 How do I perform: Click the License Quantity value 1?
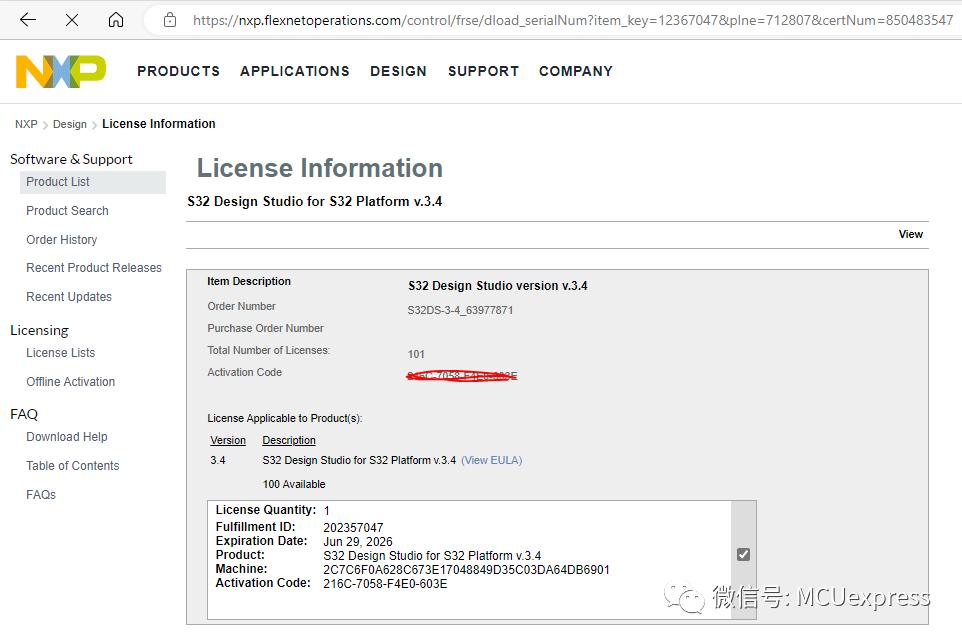tap(327, 511)
